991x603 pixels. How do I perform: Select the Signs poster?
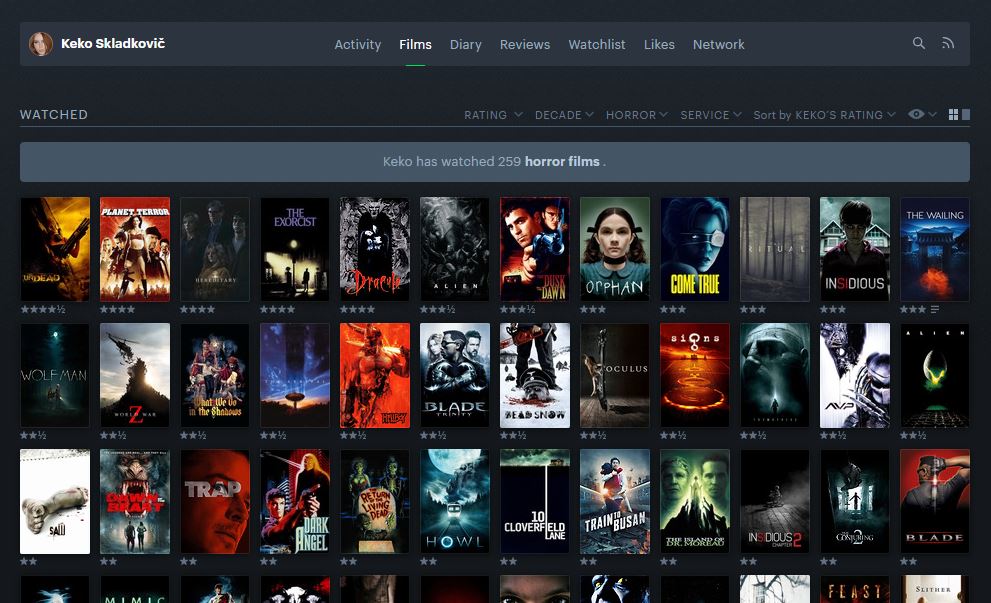point(695,375)
